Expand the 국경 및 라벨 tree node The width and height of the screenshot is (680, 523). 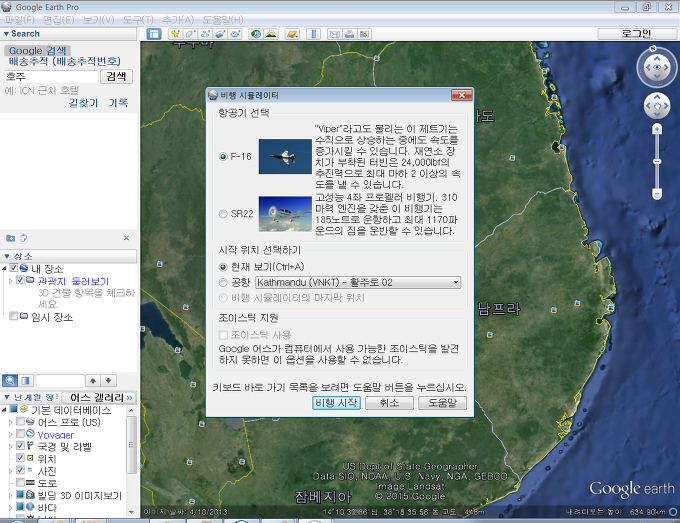point(11,446)
